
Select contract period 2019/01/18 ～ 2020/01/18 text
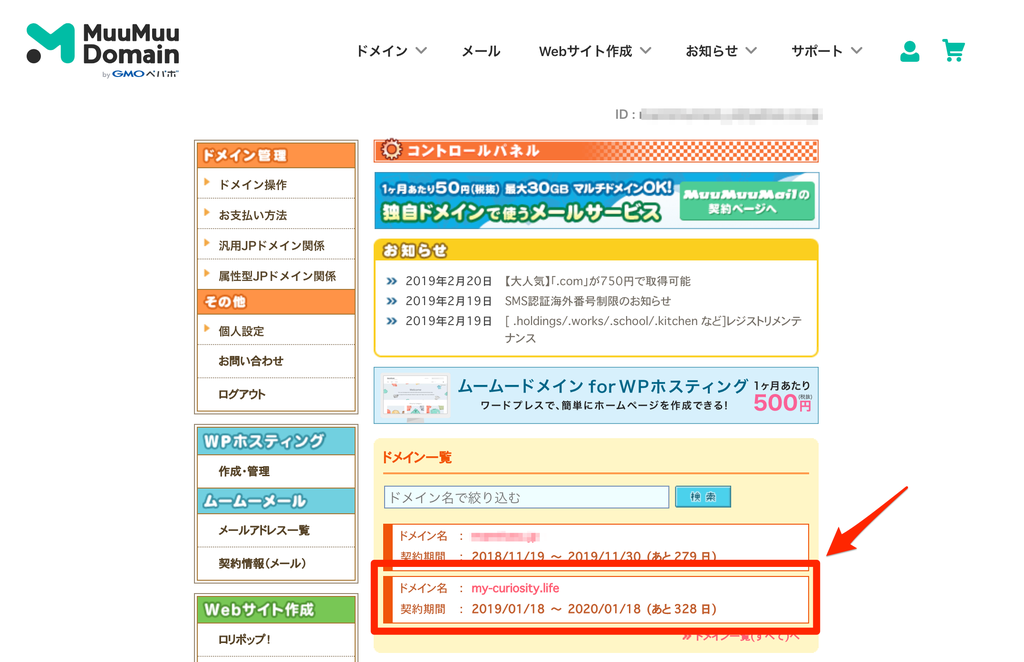pyautogui.click(x=556, y=609)
